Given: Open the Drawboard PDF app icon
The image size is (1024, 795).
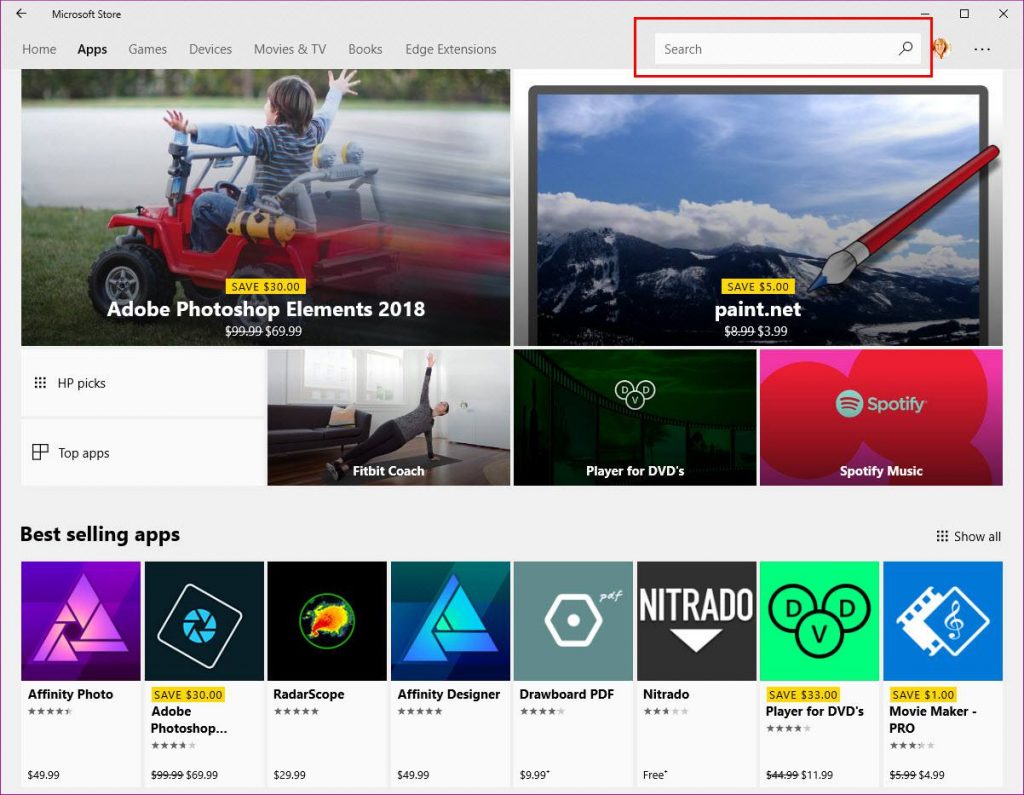Looking at the screenshot, I should coord(573,621).
